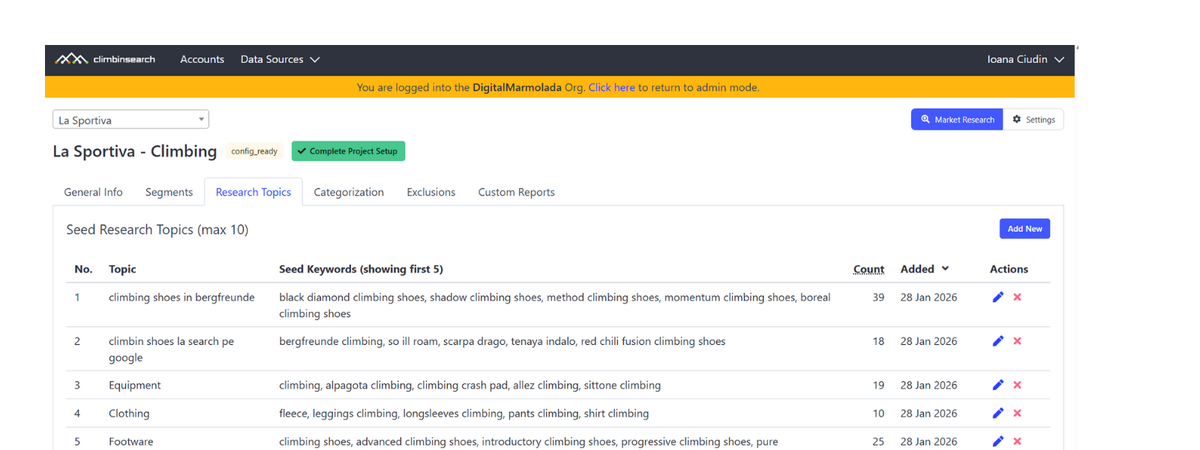The image size is (1200, 450).
Task: Open the Ioana Ciudin user menu
Action: point(1025,59)
